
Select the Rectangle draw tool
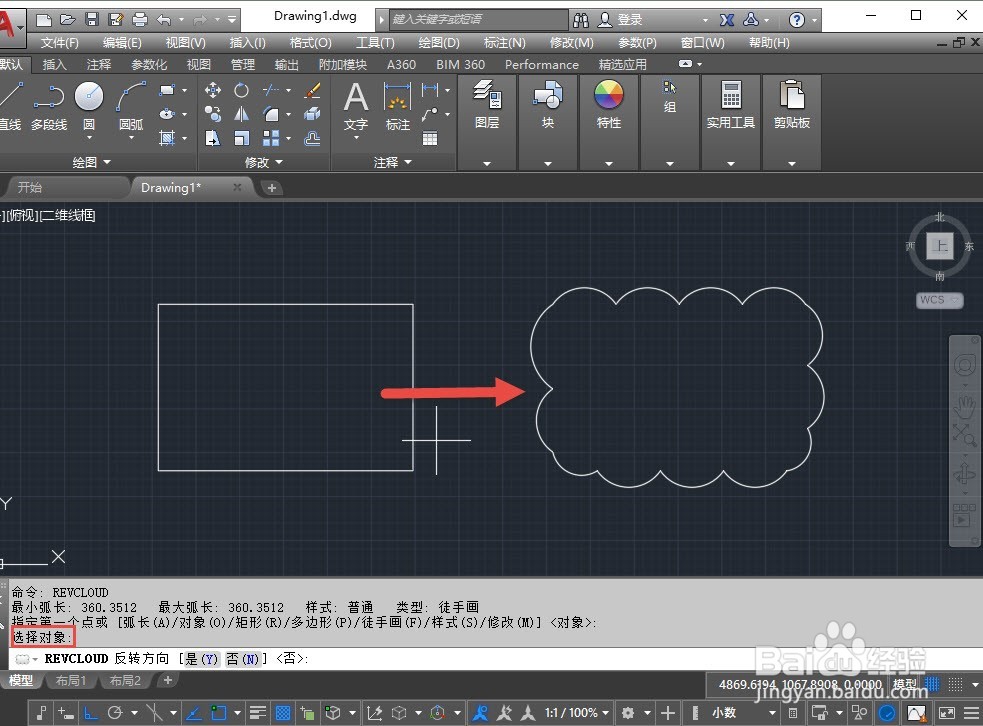167,90
